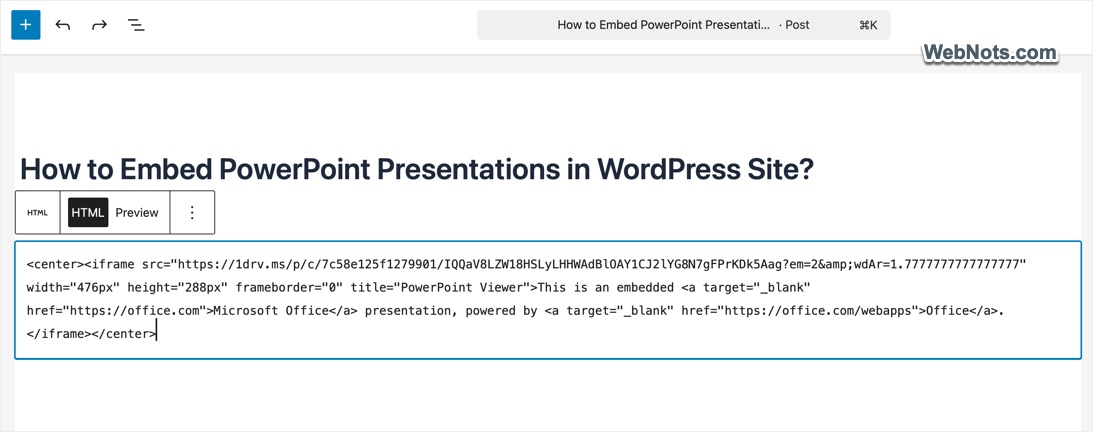Open the document overview list view

[136, 25]
